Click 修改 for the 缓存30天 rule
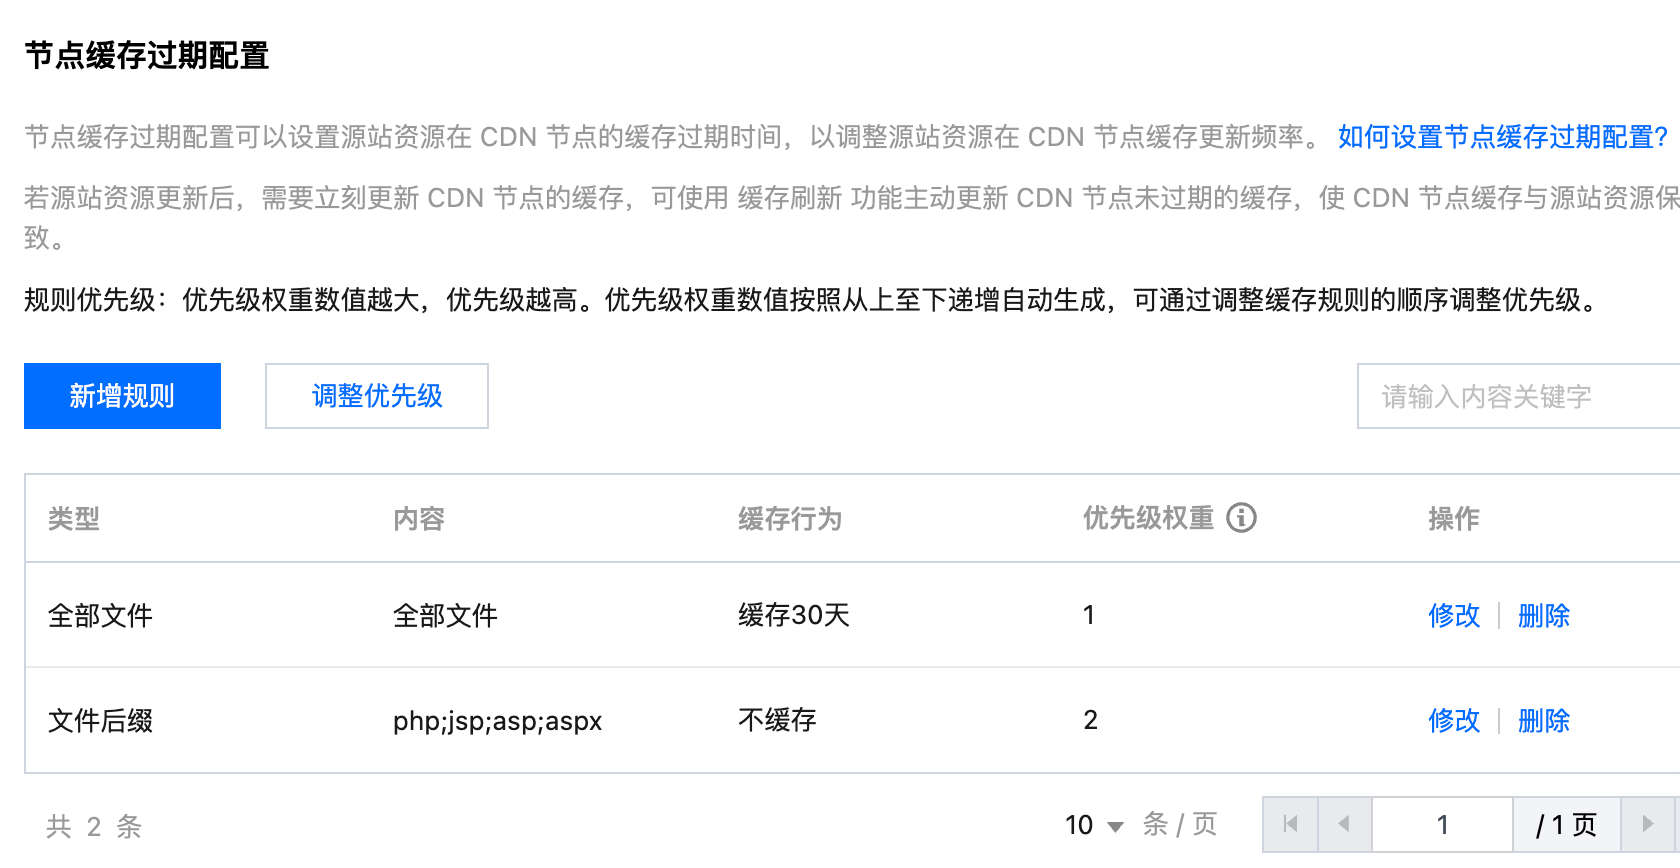The height and width of the screenshot is (868, 1680). click(1454, 615)
